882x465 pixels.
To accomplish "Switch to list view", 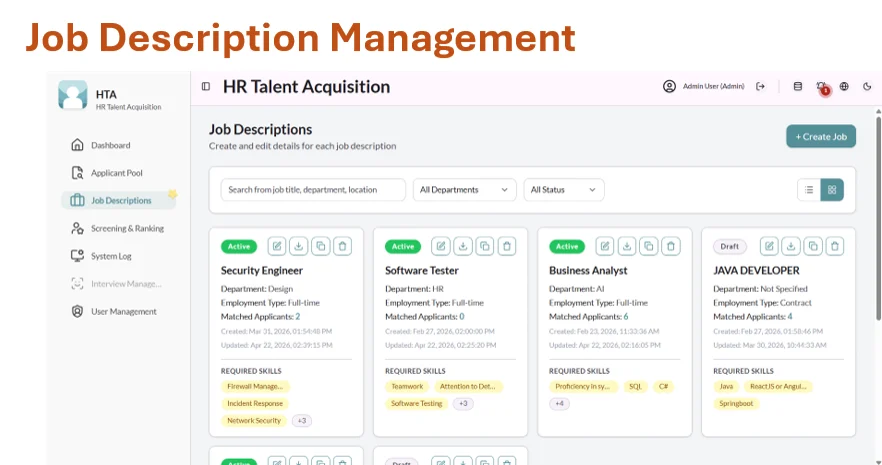I will click(809, 190).
